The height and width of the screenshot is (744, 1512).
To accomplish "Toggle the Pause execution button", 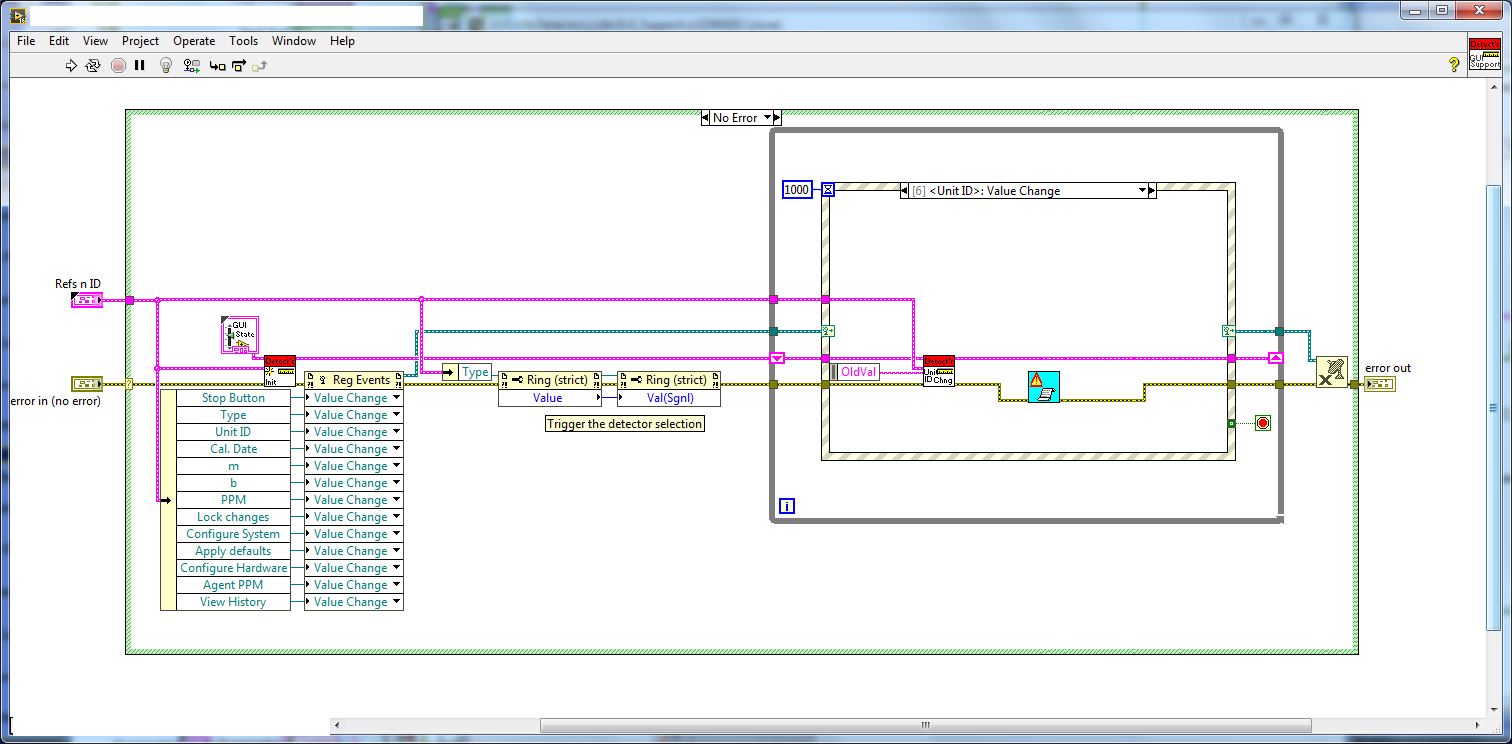I will pyautogui.click(x=140, y=66).
